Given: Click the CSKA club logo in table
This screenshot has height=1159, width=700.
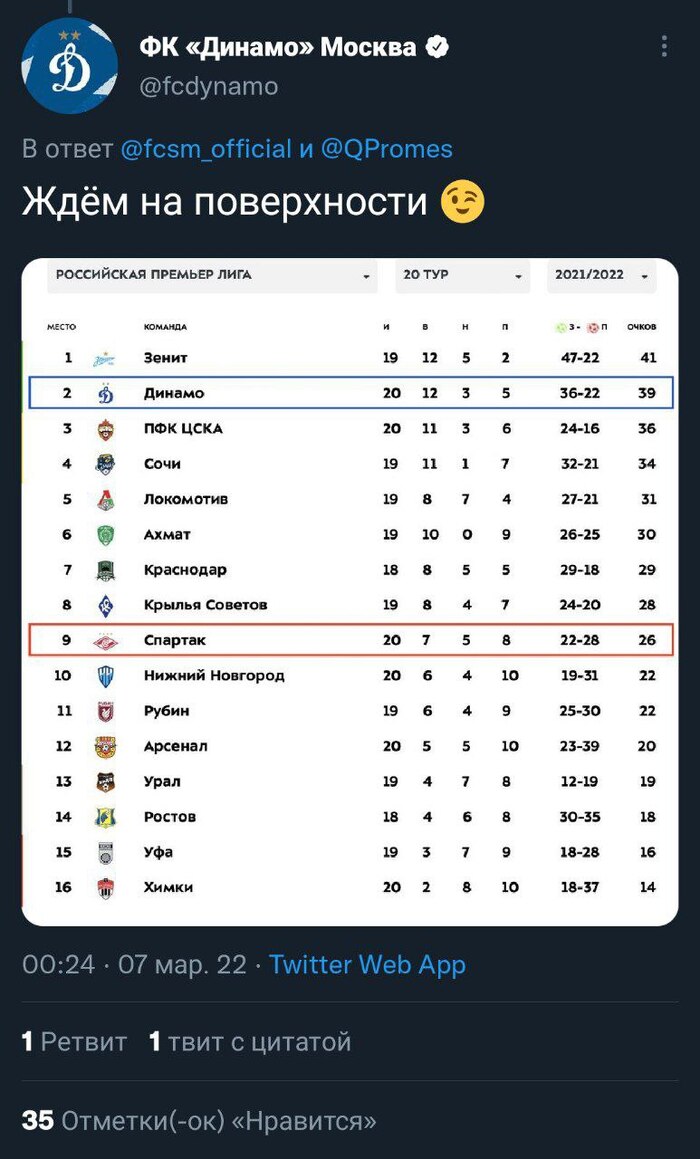Looking at the screenshot, I should 105,429.
